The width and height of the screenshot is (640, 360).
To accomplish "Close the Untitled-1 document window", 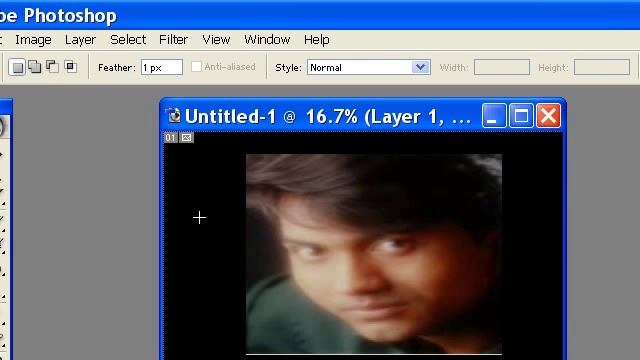I will (548, 116).
